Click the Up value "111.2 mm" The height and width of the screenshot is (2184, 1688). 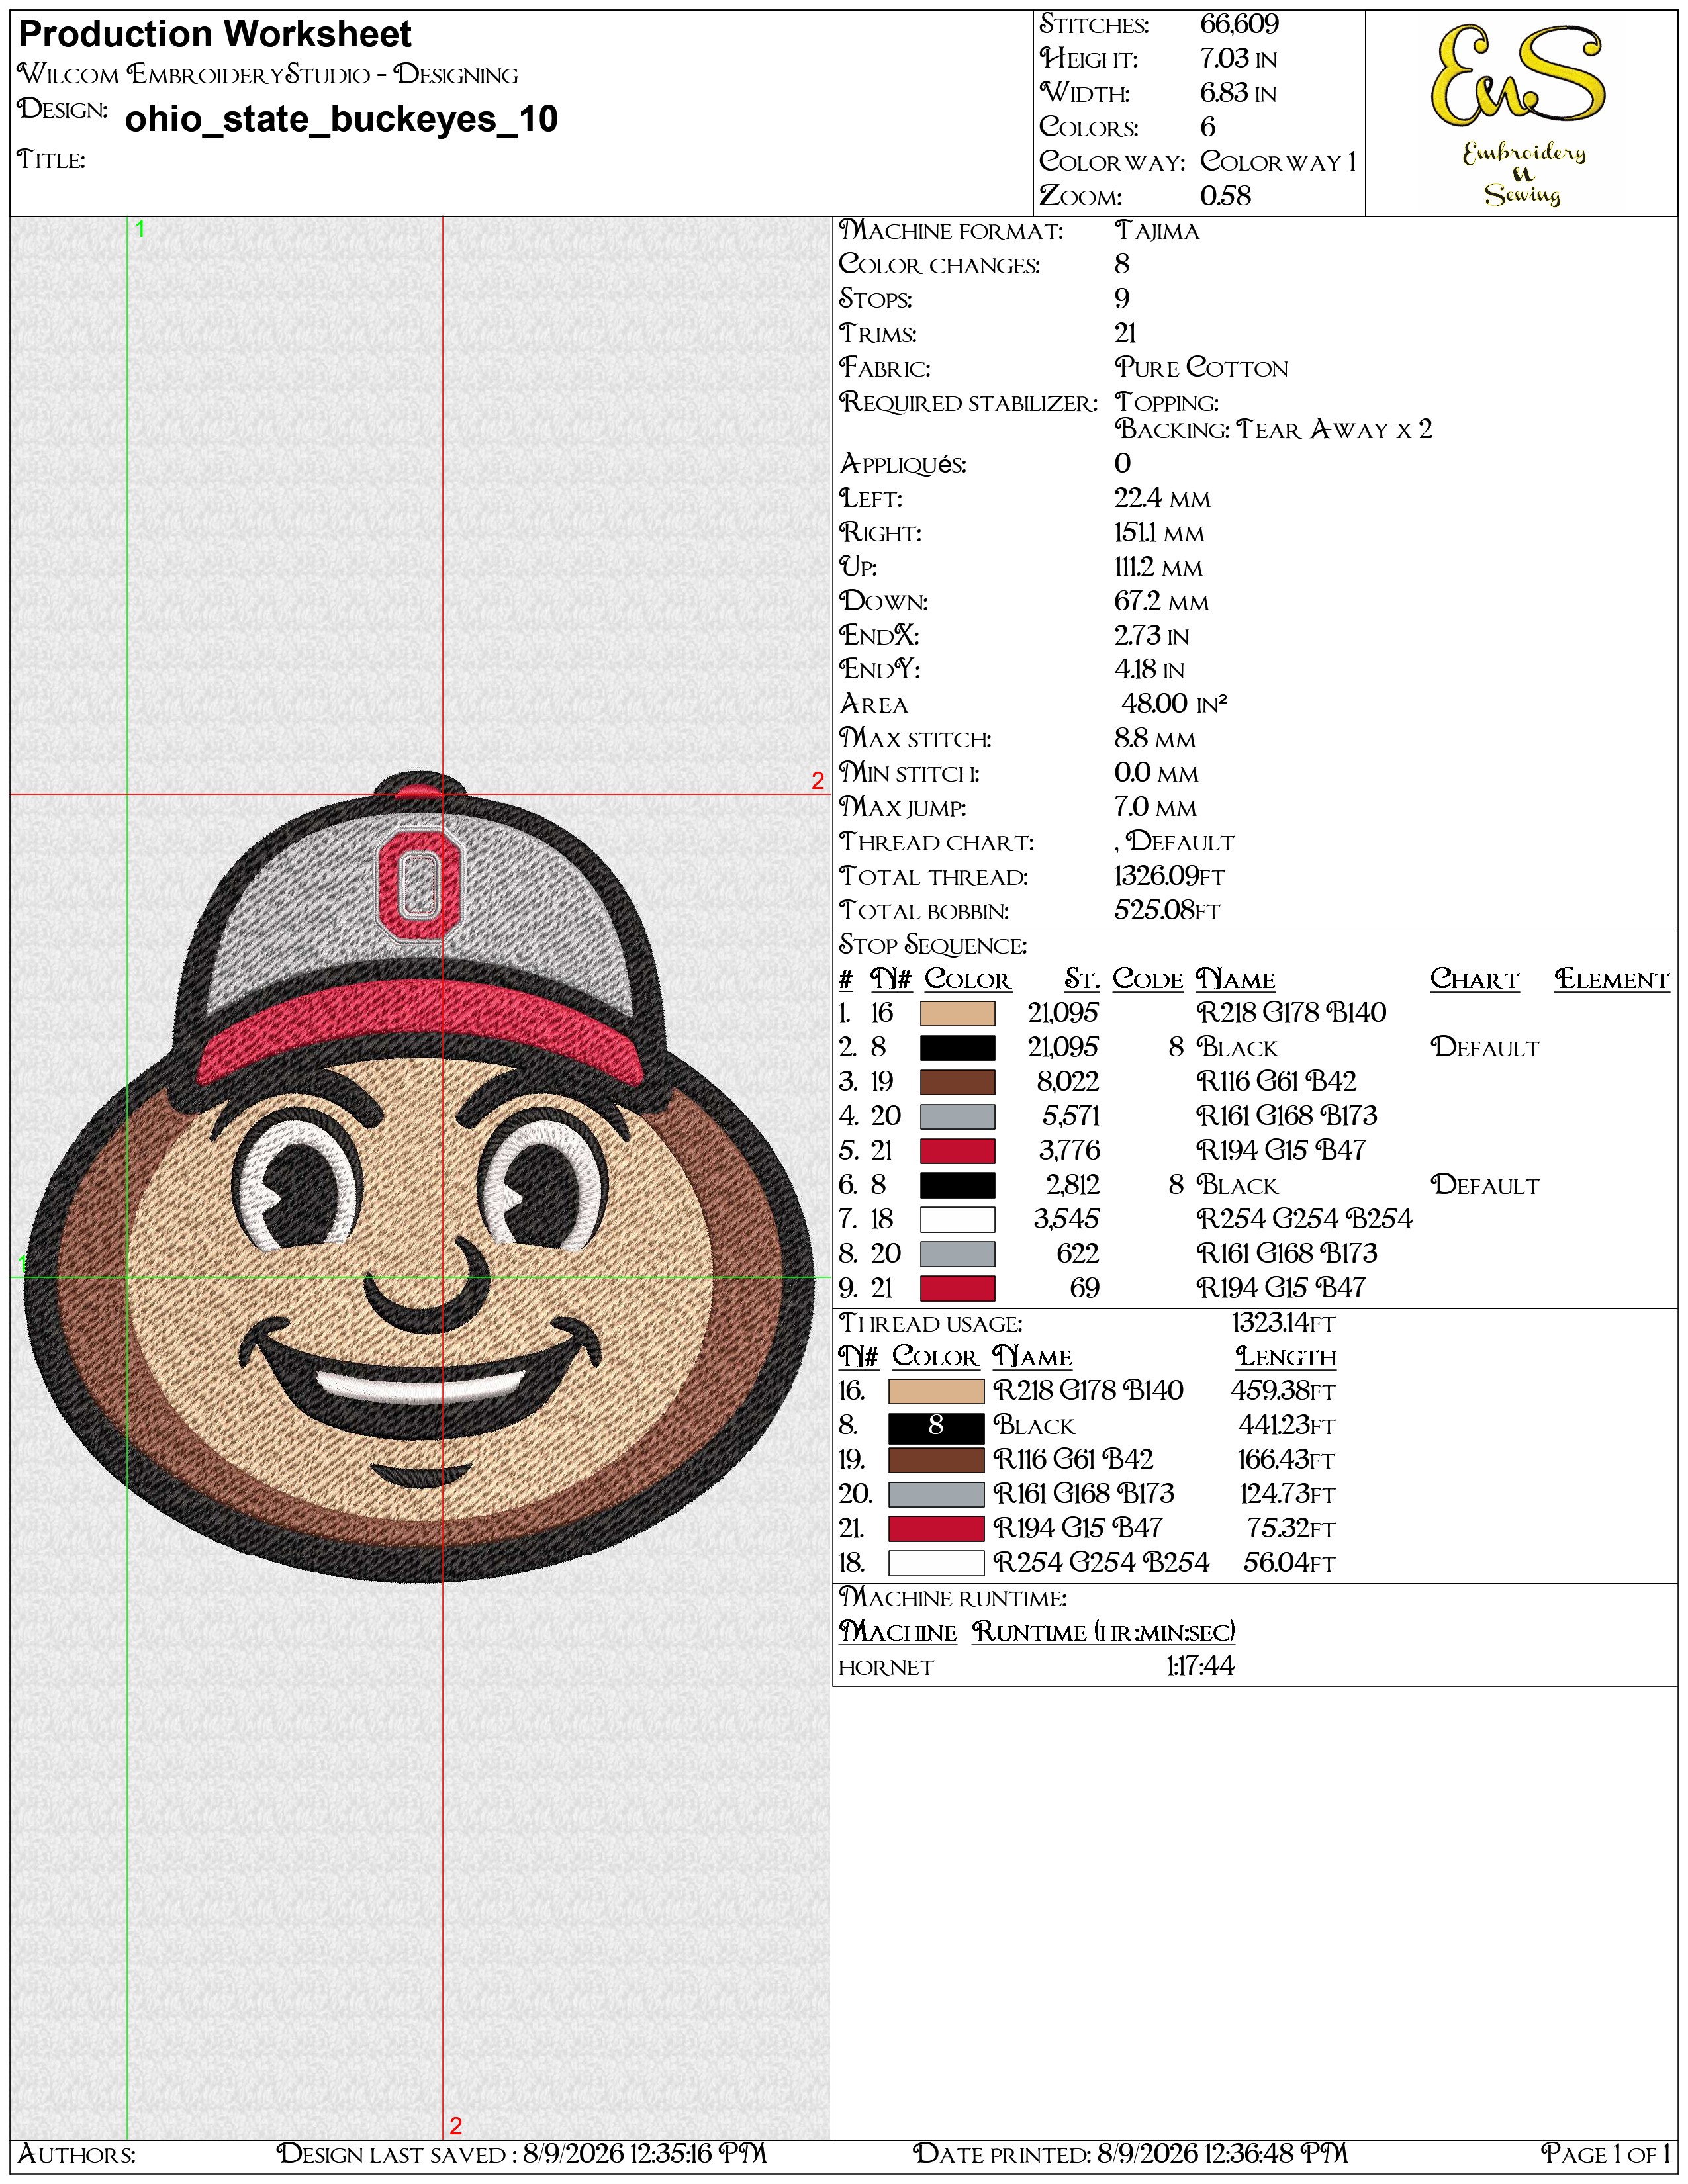[x=1158, y=568]
